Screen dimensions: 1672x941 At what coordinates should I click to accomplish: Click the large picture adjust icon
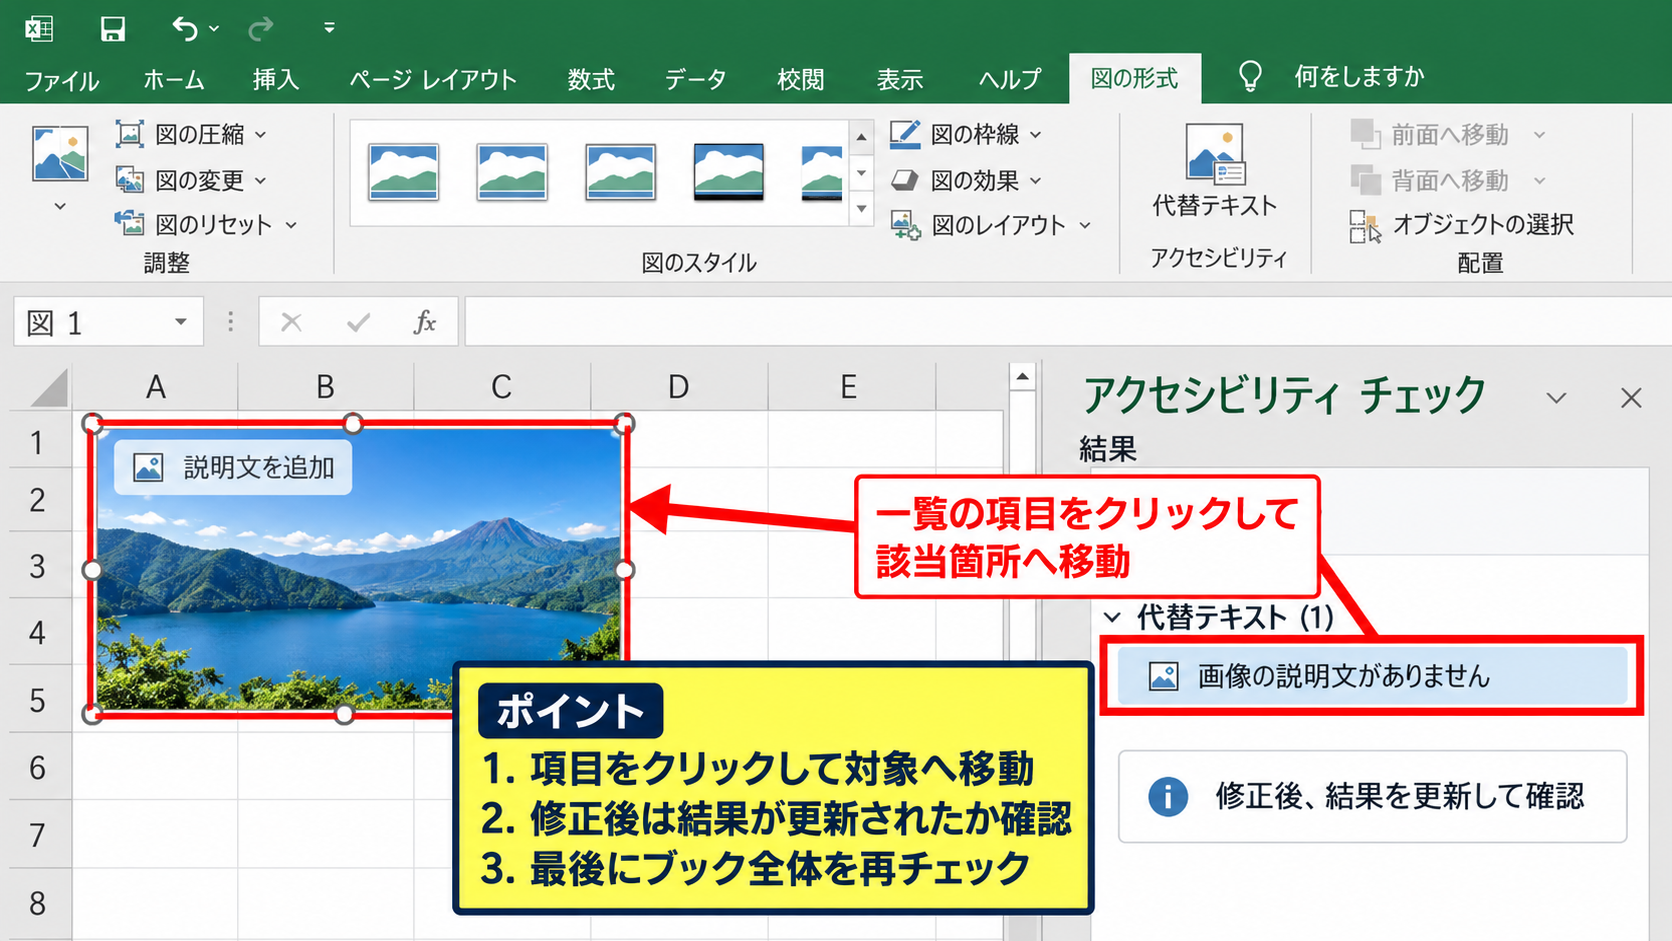[60, 153]
